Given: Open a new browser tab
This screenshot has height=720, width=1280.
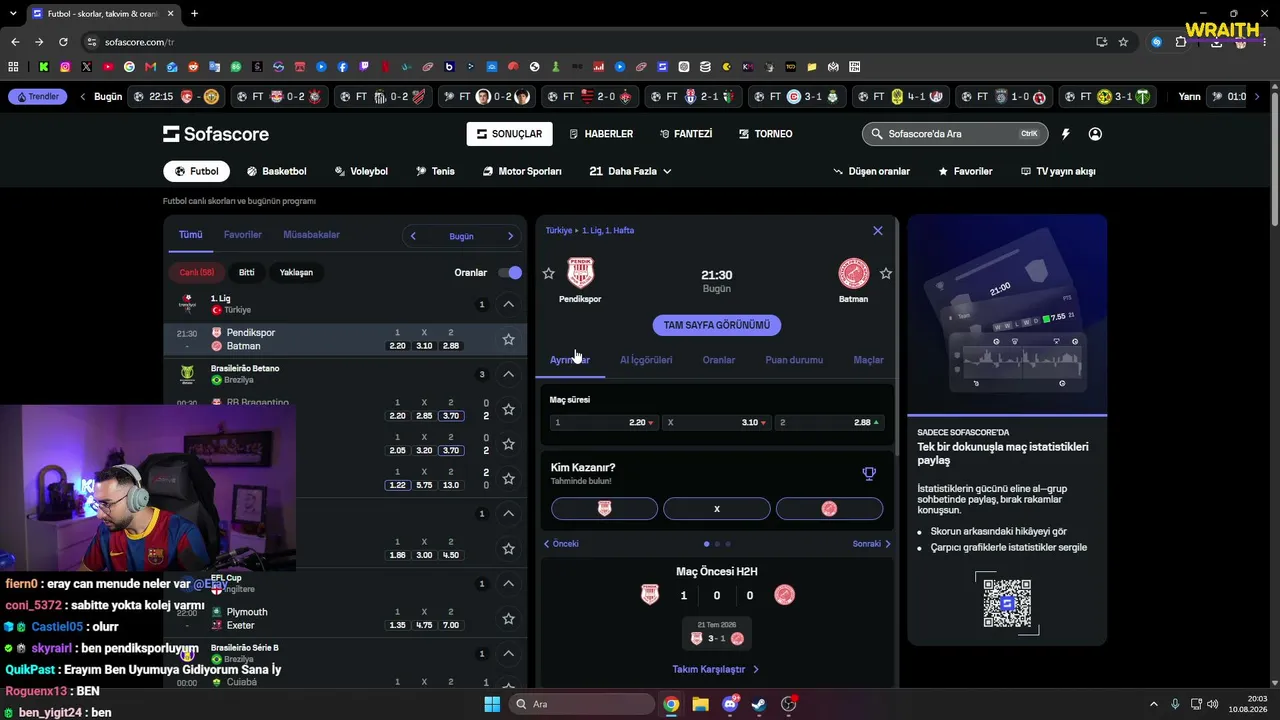Looking at the screenshot, I should pos(194,13).
